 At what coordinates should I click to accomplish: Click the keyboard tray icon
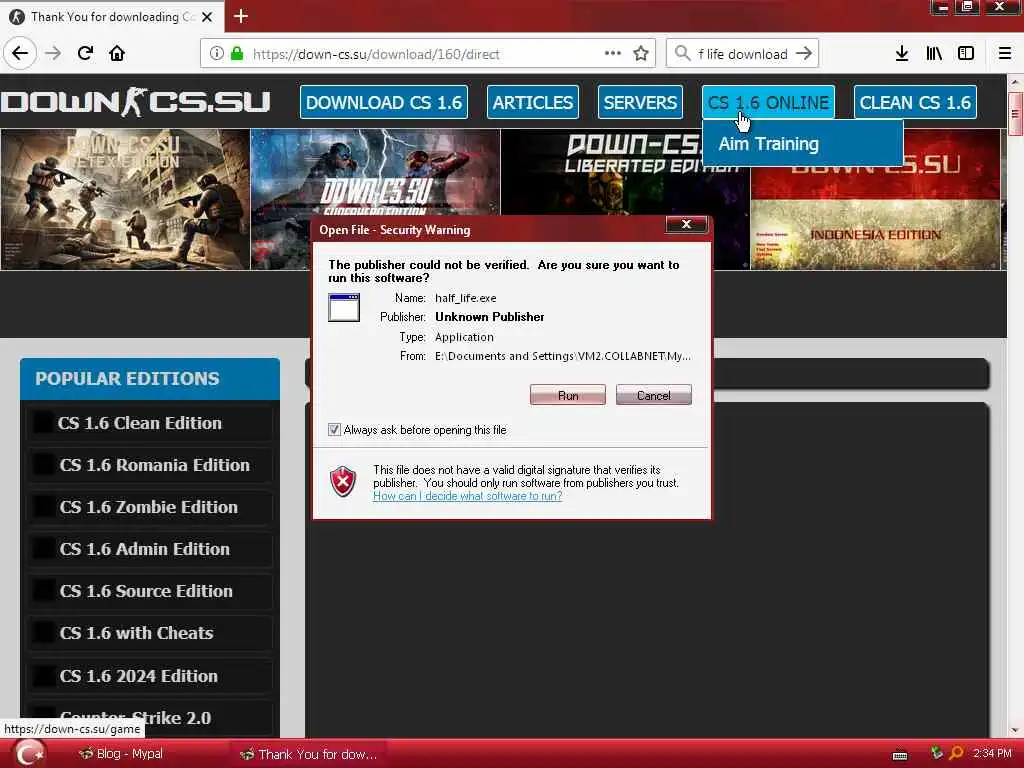[900, 755]
